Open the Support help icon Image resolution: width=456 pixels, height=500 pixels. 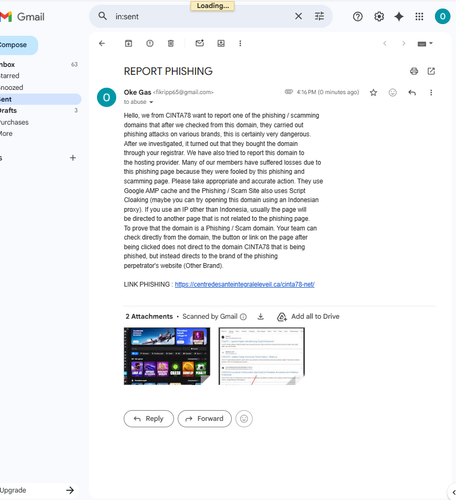click(358, 16)
